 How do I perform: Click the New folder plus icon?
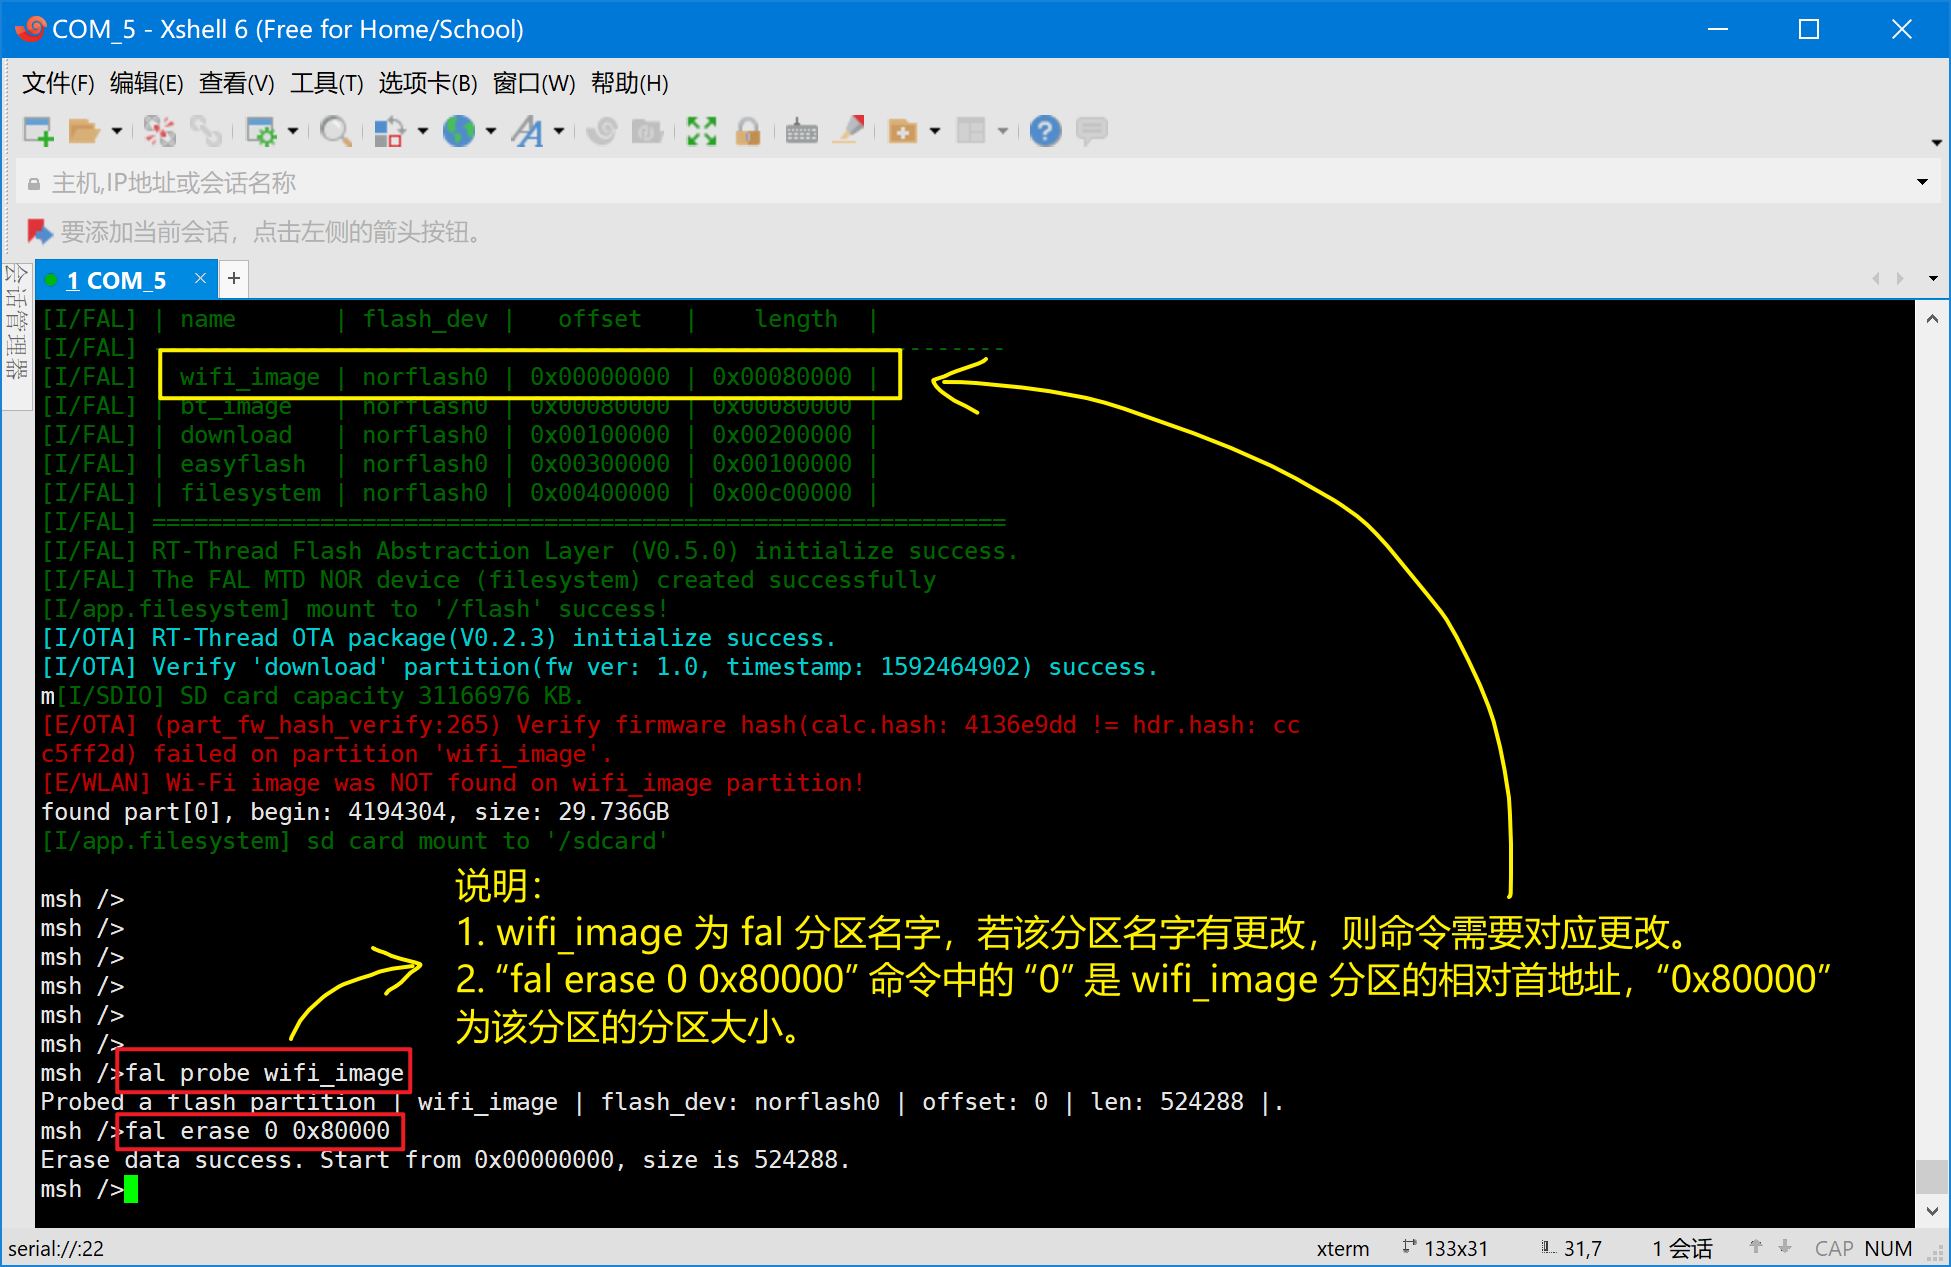903,131
